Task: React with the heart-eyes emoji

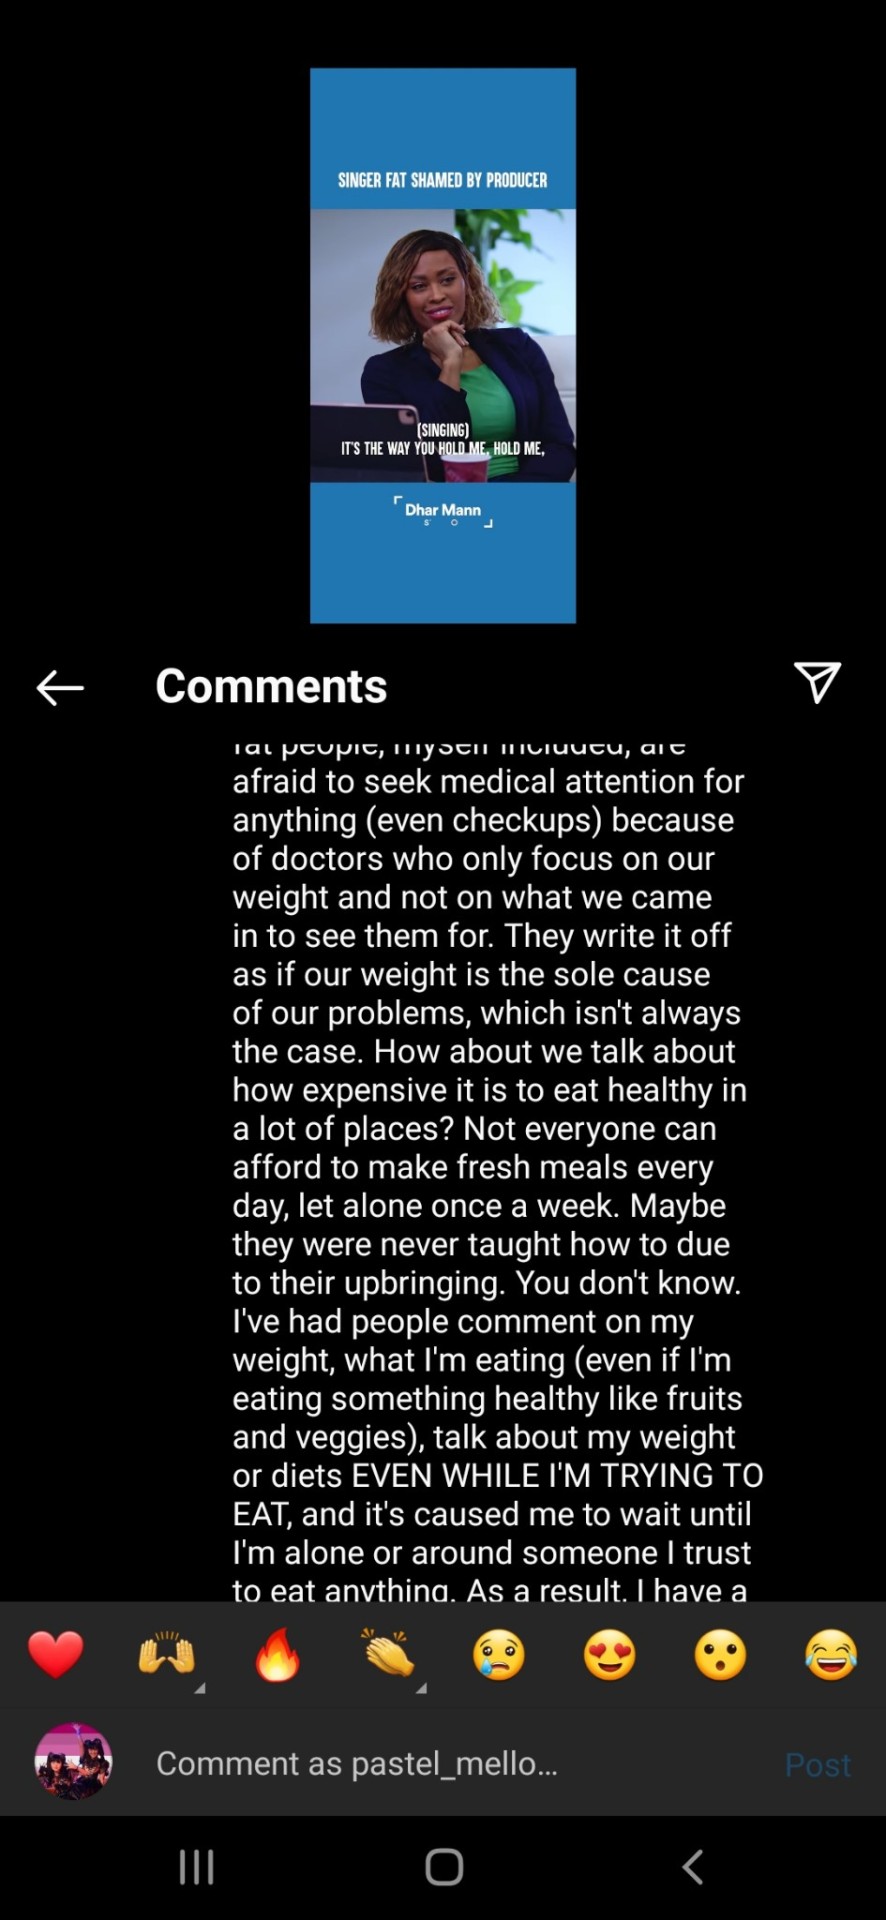Action: (x=610, y=1654)
